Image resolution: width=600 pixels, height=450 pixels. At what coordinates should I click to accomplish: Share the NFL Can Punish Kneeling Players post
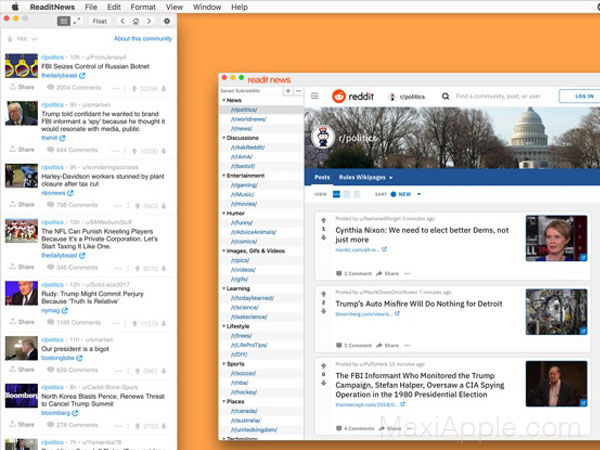tap(22, 267)
